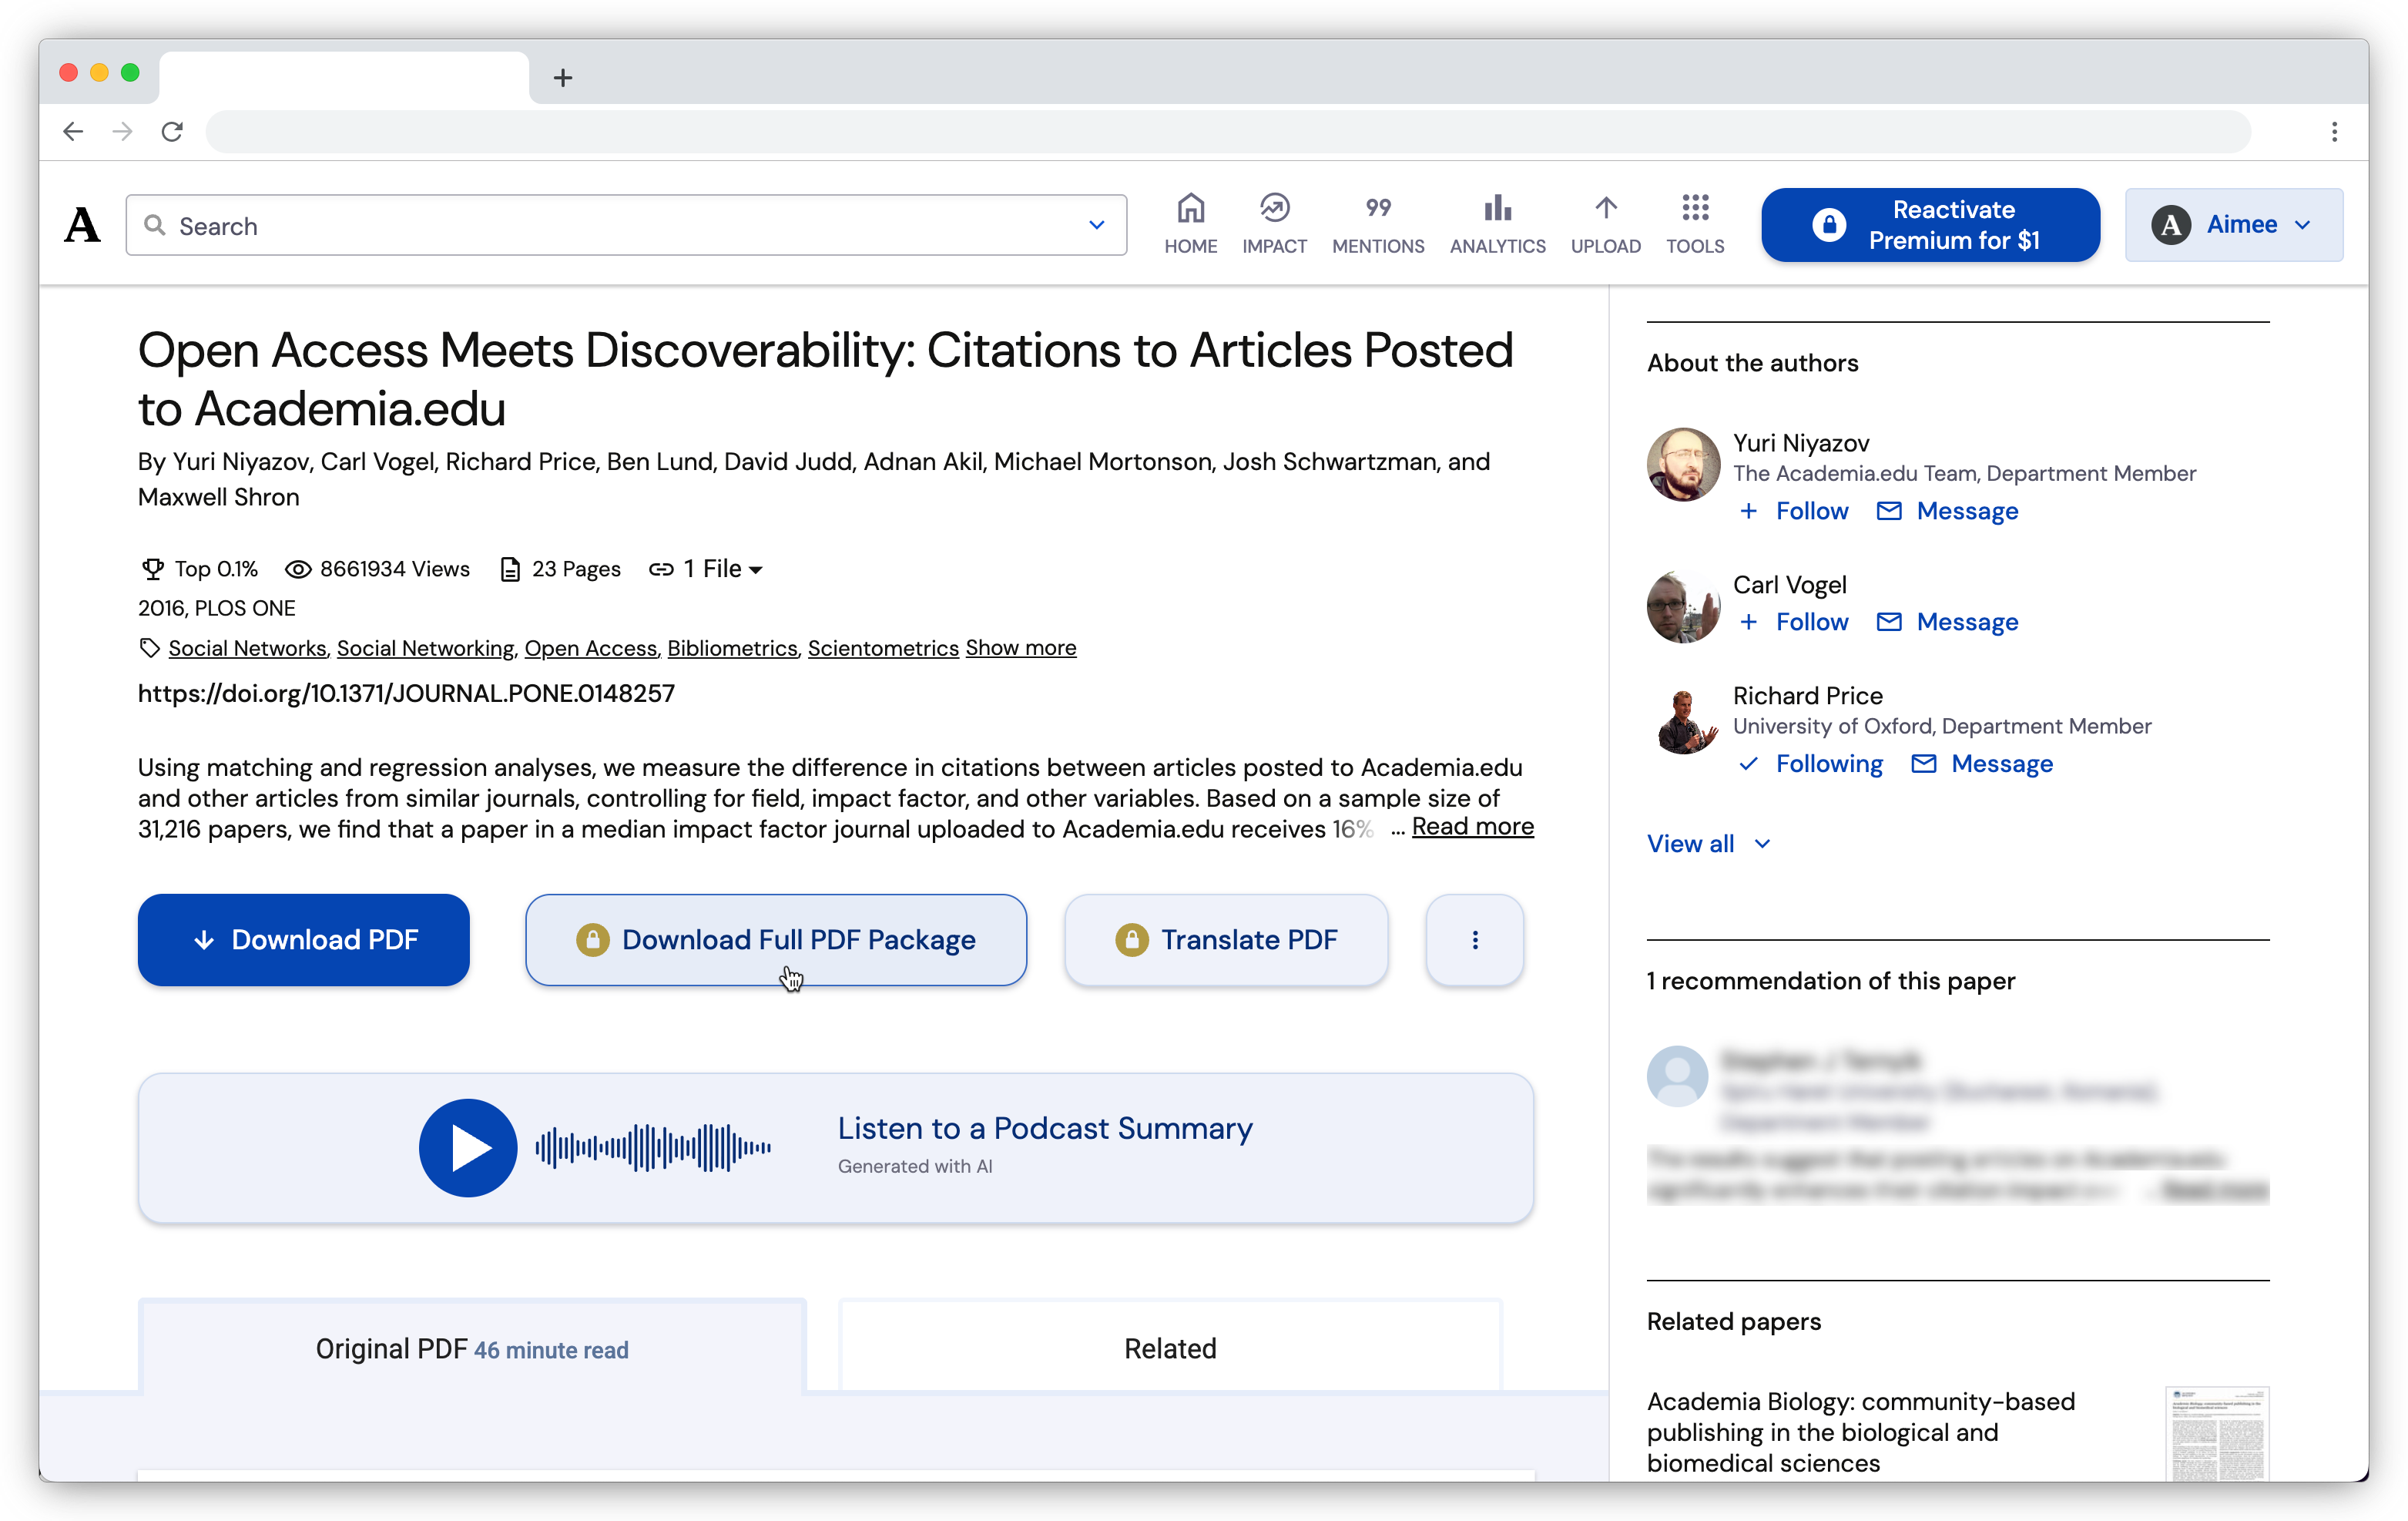Open the Social Networks tag
Image resolution: width=2408 pixels, height=1521 pixels.
[x=247, y=648]
